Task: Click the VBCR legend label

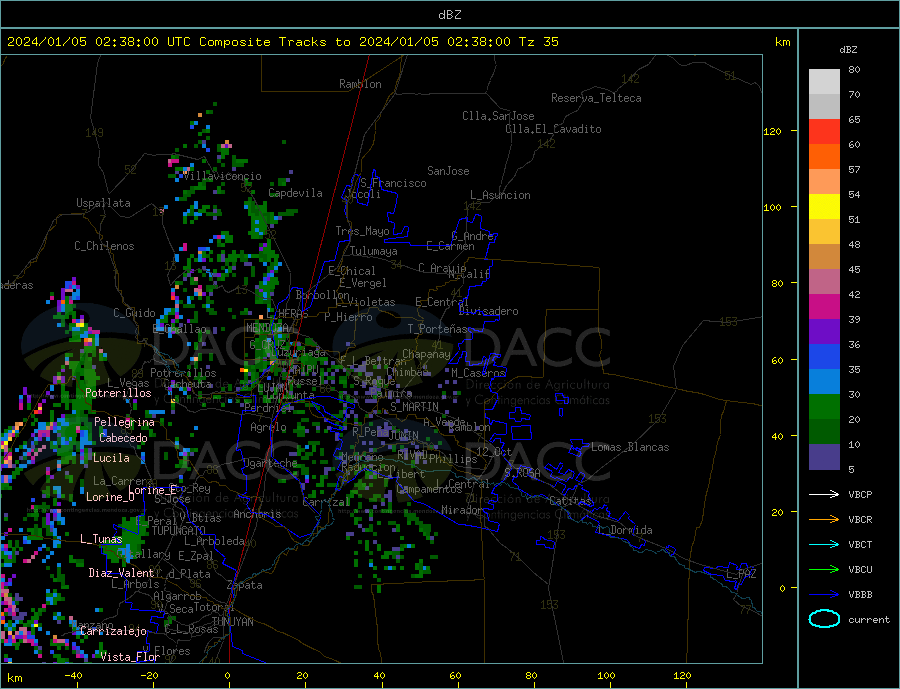Action: coord(860,520)
